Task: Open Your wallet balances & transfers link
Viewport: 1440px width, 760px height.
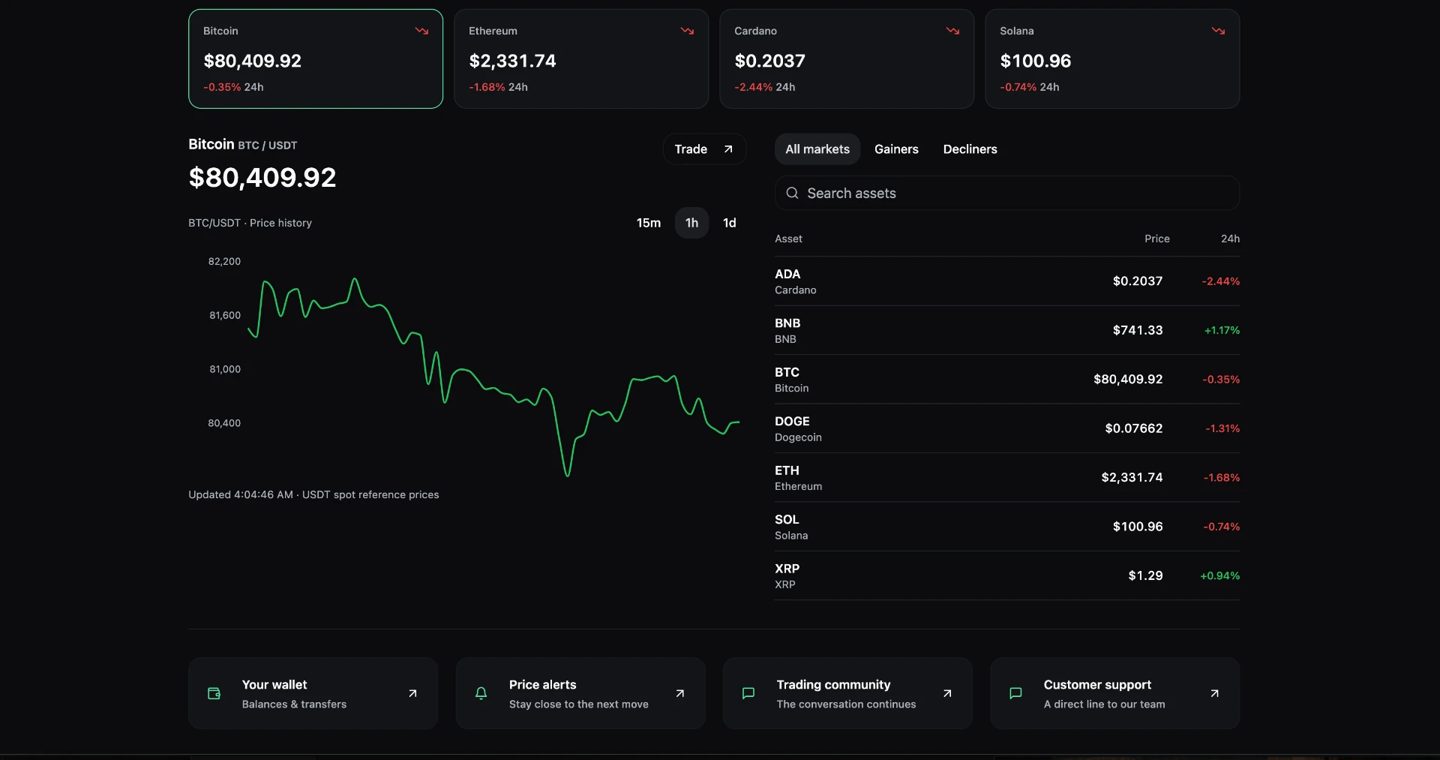Action: coord(313,693)
